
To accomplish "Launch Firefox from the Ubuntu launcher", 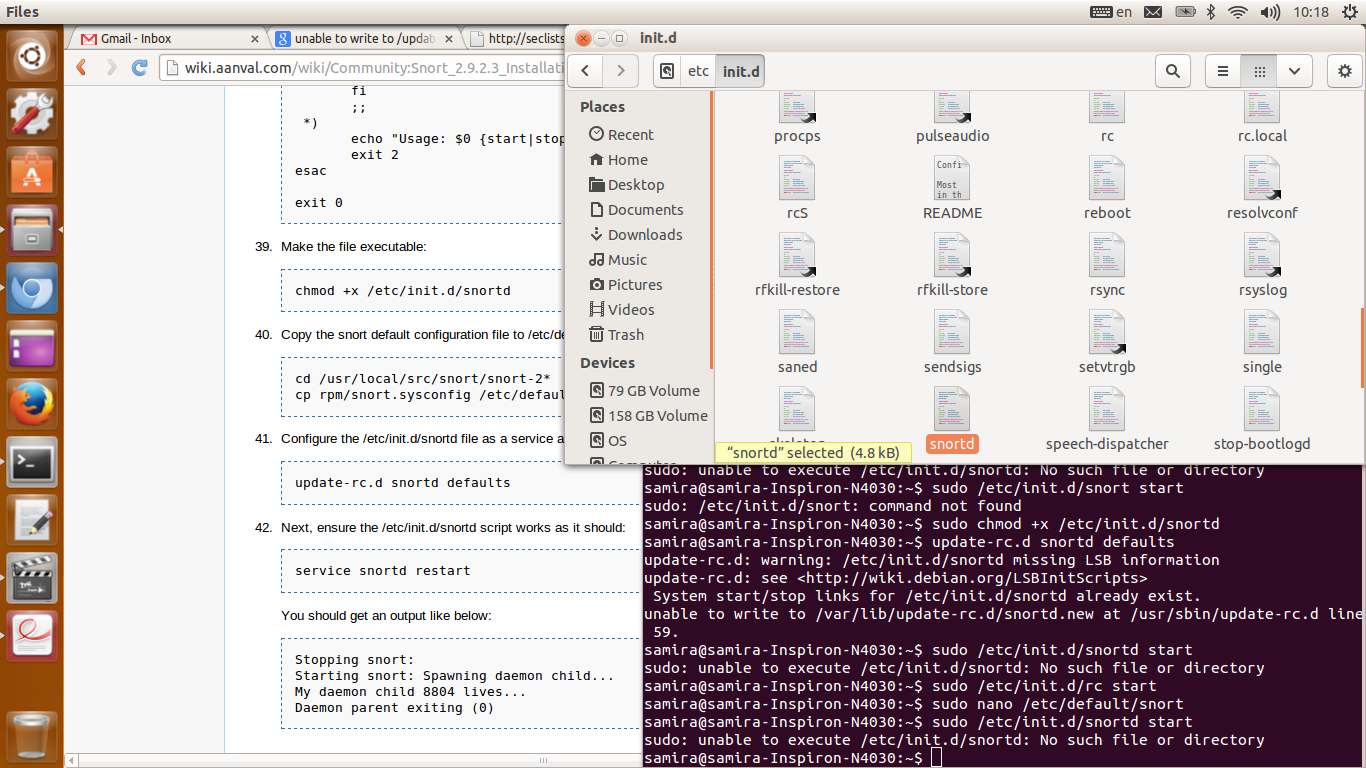I will pyautogui.click(x=33, y=405).
